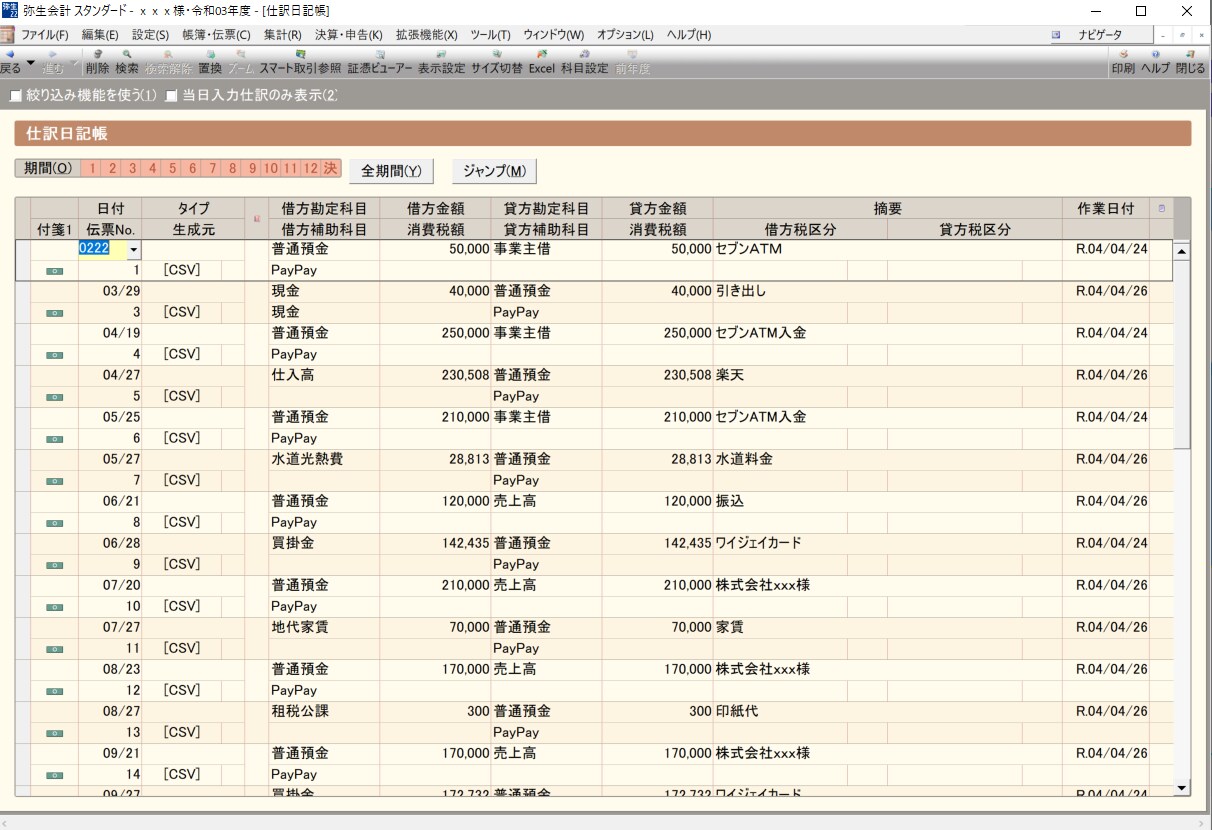Click the 全期間(Y) button

(x=391, y=171)
